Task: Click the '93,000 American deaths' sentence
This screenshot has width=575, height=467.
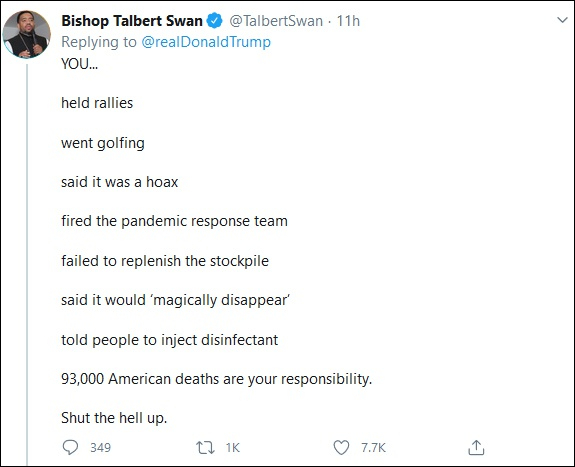Action: tap(216, 379)
